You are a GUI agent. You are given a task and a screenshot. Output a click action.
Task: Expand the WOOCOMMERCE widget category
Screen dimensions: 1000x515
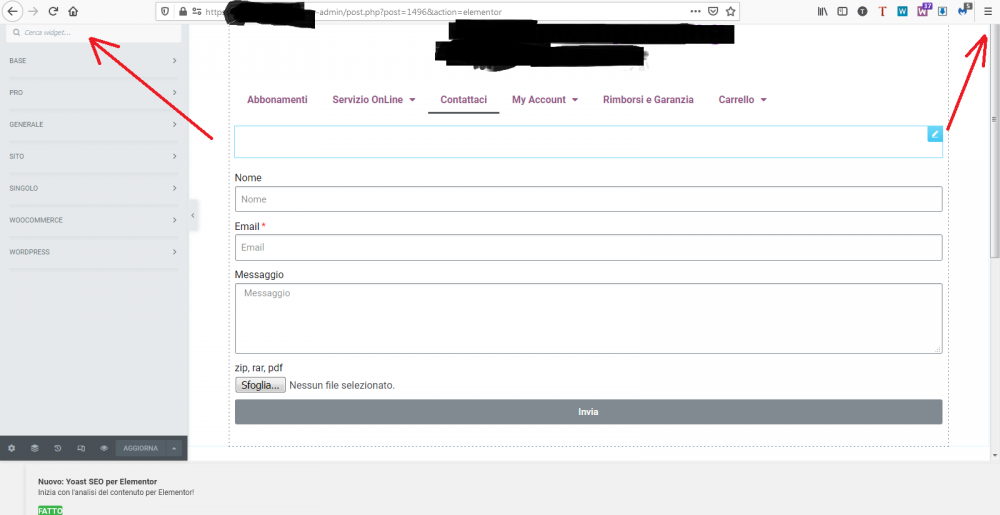[94, 220]
